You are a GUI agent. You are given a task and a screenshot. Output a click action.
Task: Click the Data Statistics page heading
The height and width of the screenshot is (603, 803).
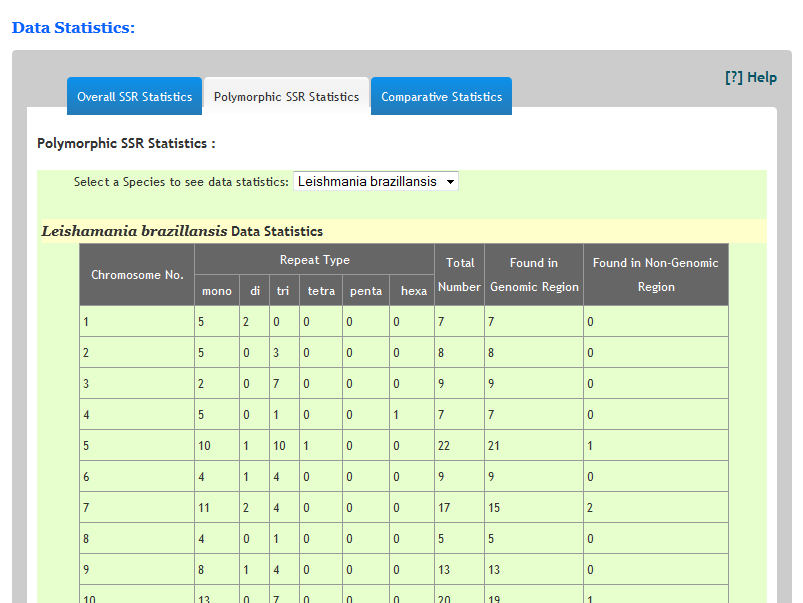click(x=73, y=27)
